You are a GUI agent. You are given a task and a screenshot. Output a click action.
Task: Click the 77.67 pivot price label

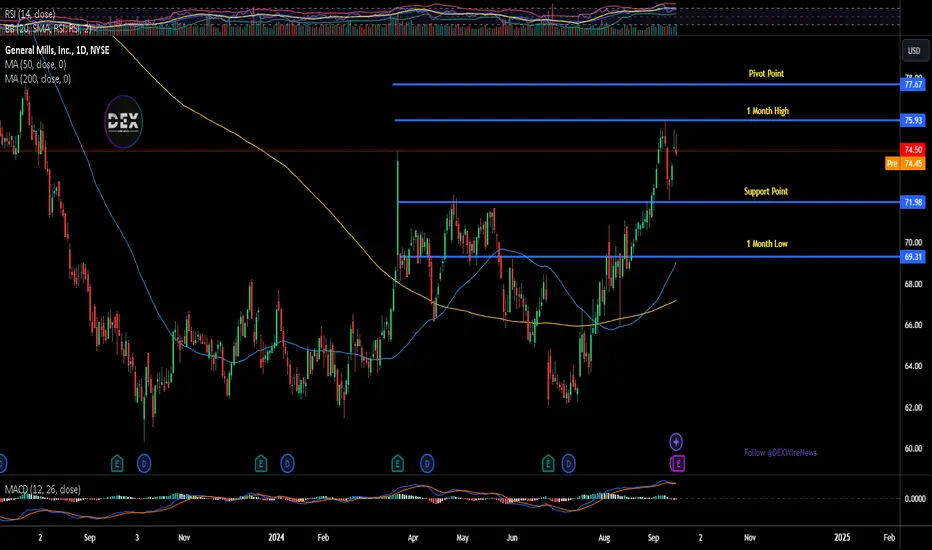(913, 84)
